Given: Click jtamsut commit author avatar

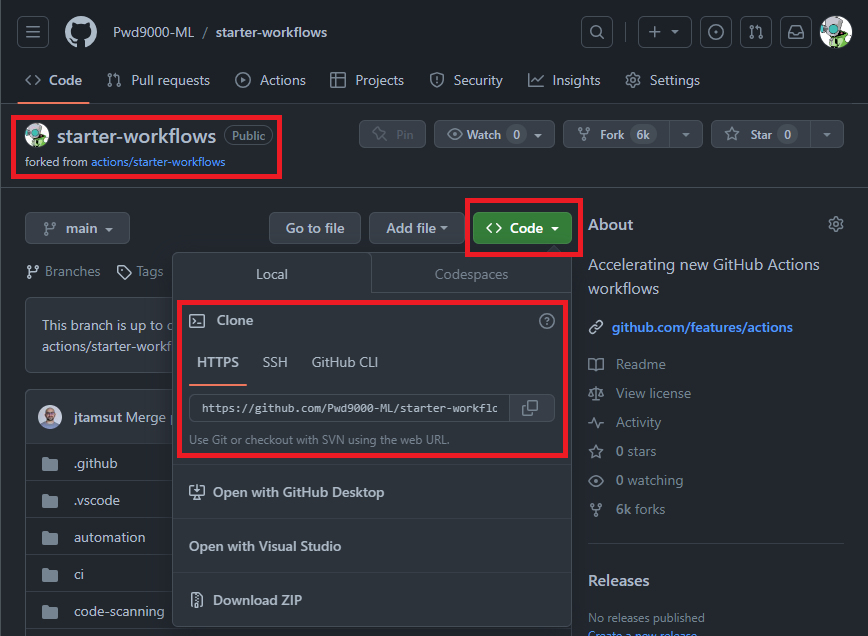Looking at the screenshot, I should [x=50, y=417].
